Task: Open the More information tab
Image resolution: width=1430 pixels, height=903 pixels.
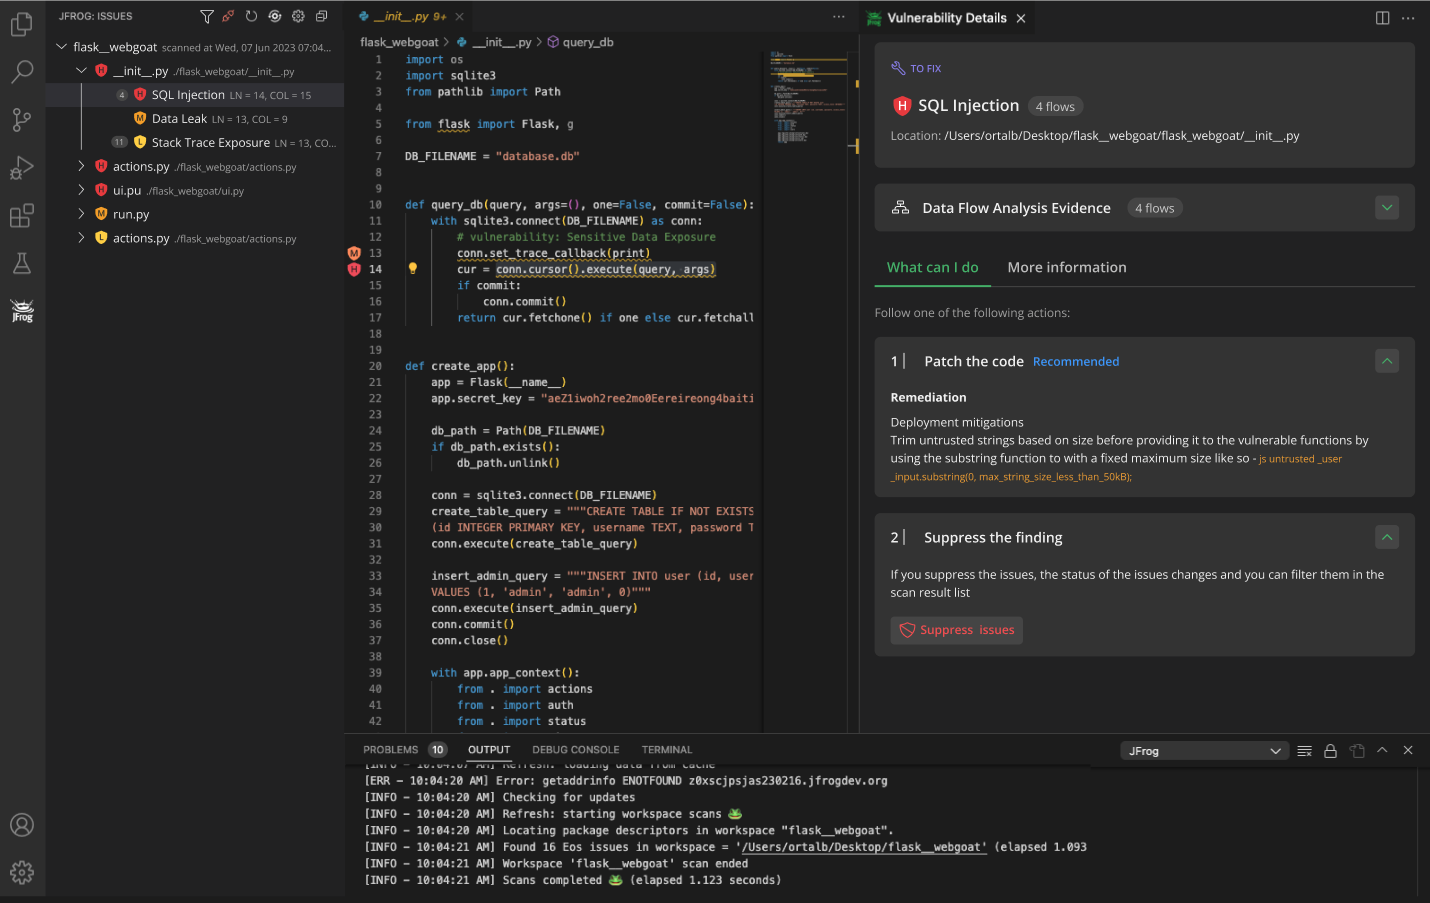Action: point(1067,267)
